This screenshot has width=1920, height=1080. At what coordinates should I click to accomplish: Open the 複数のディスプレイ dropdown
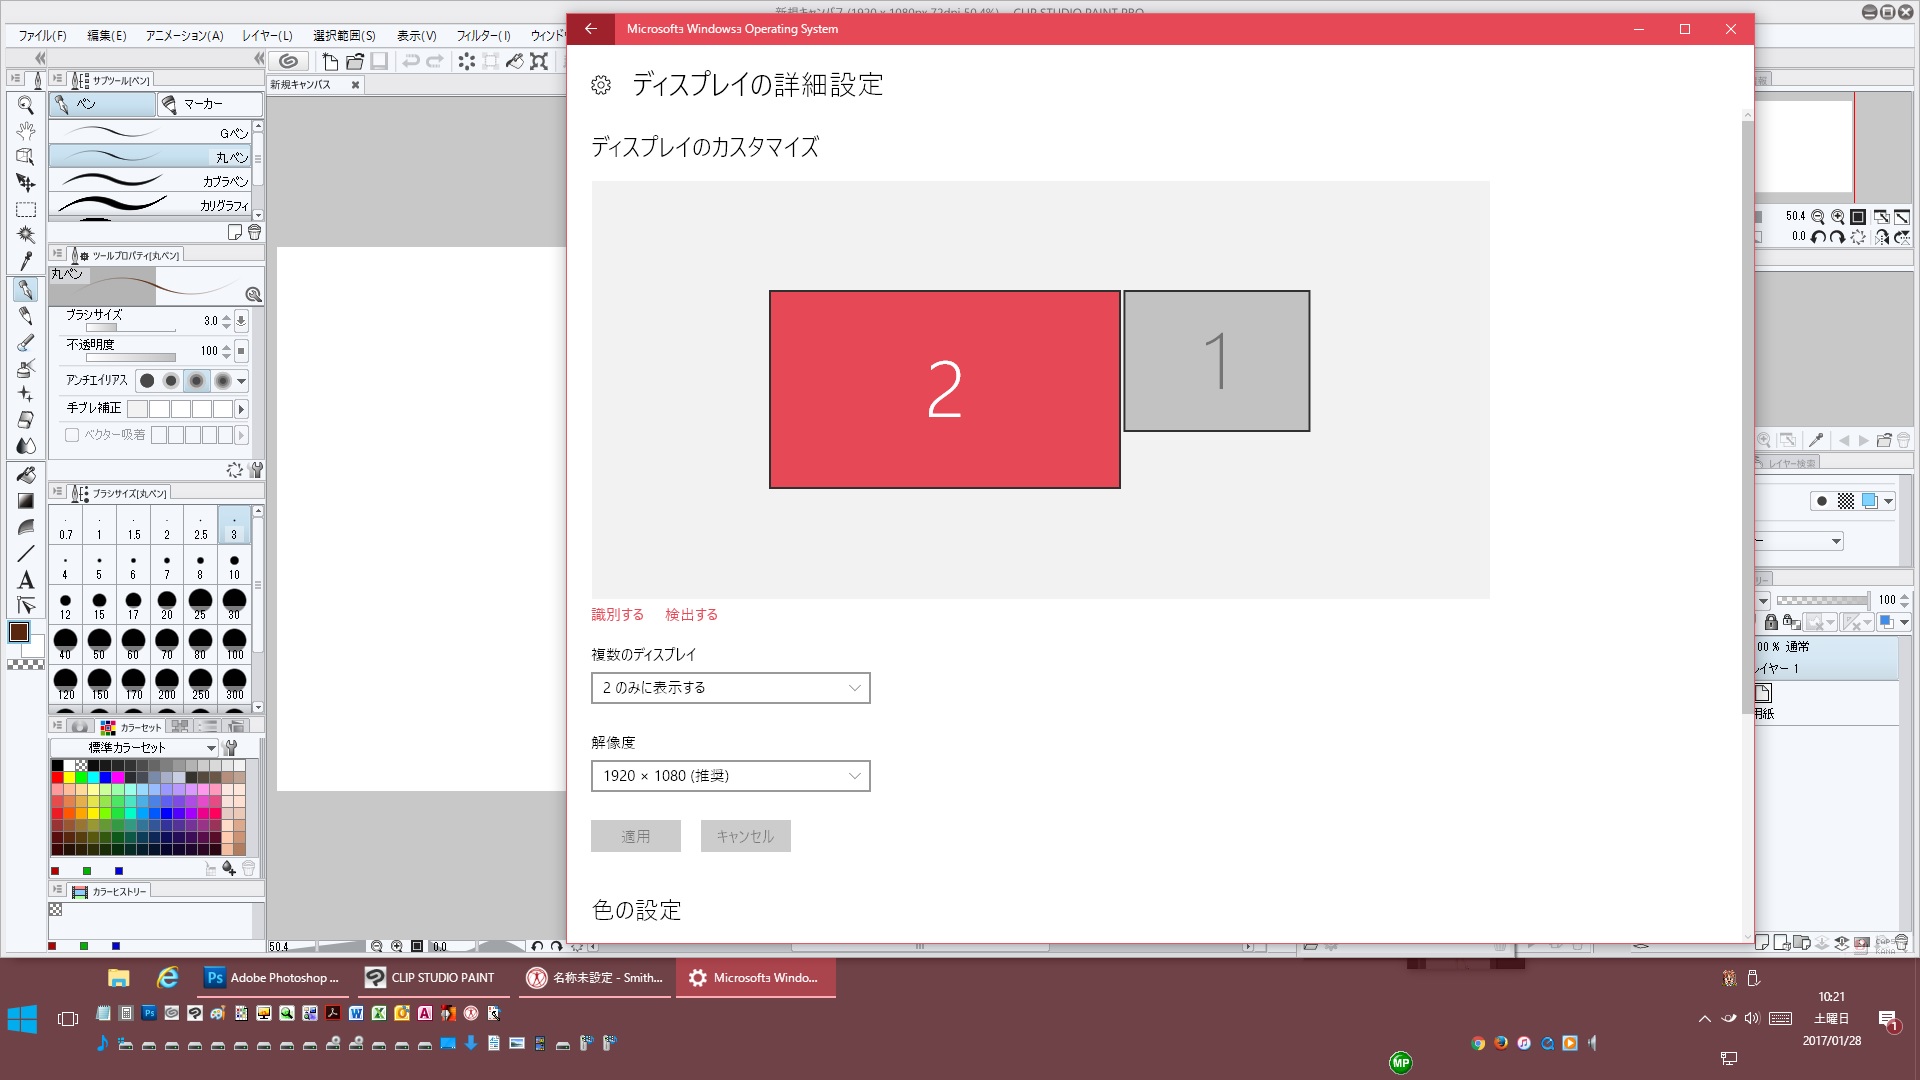[730, 688]
